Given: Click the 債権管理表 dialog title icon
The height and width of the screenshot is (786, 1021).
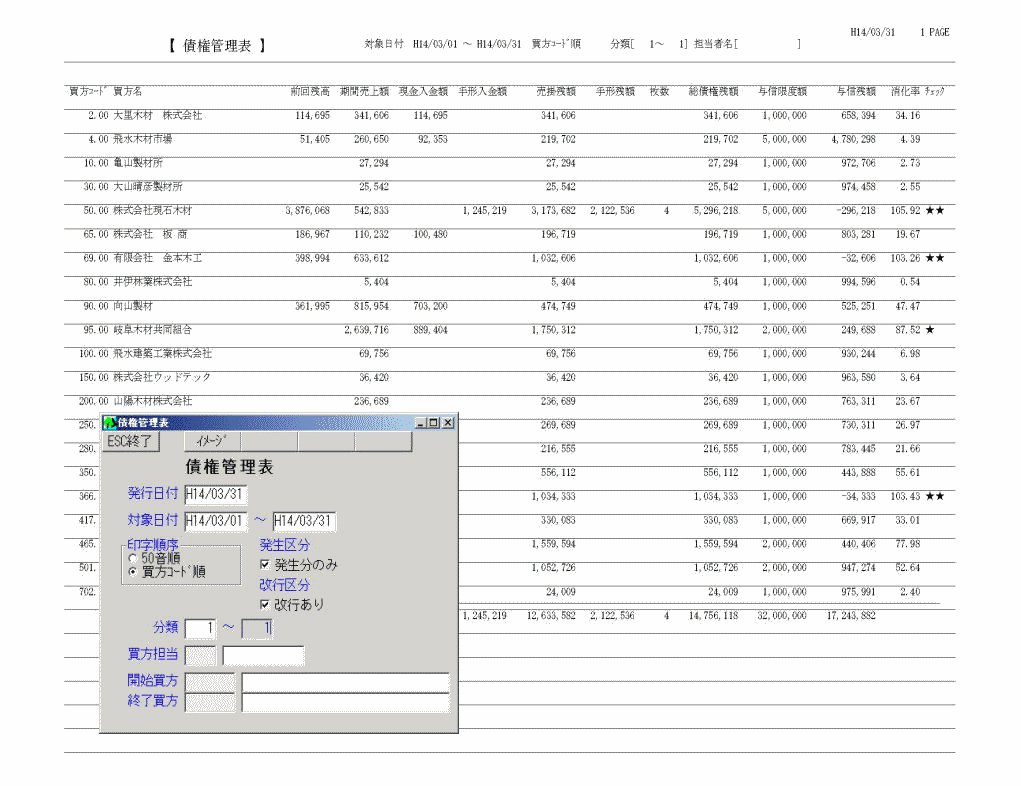Looking at the screenshot, I should pyautogui.click(x=110, y=423).
